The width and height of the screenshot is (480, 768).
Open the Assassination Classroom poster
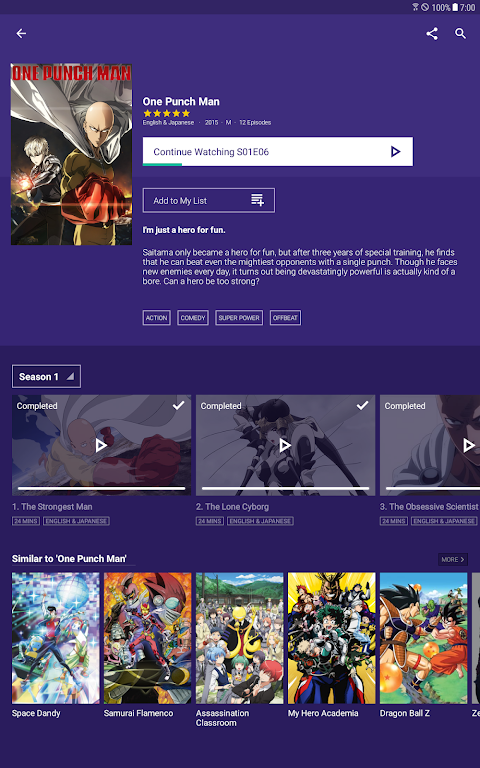click(x=240, y=638)
